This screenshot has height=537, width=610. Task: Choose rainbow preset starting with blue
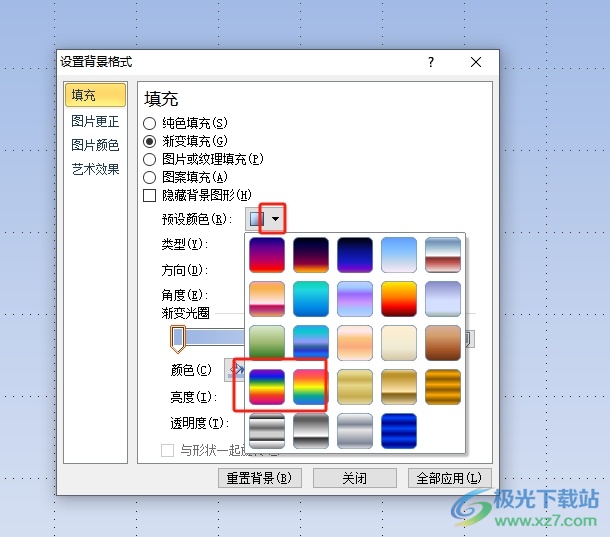pos(267,387)
